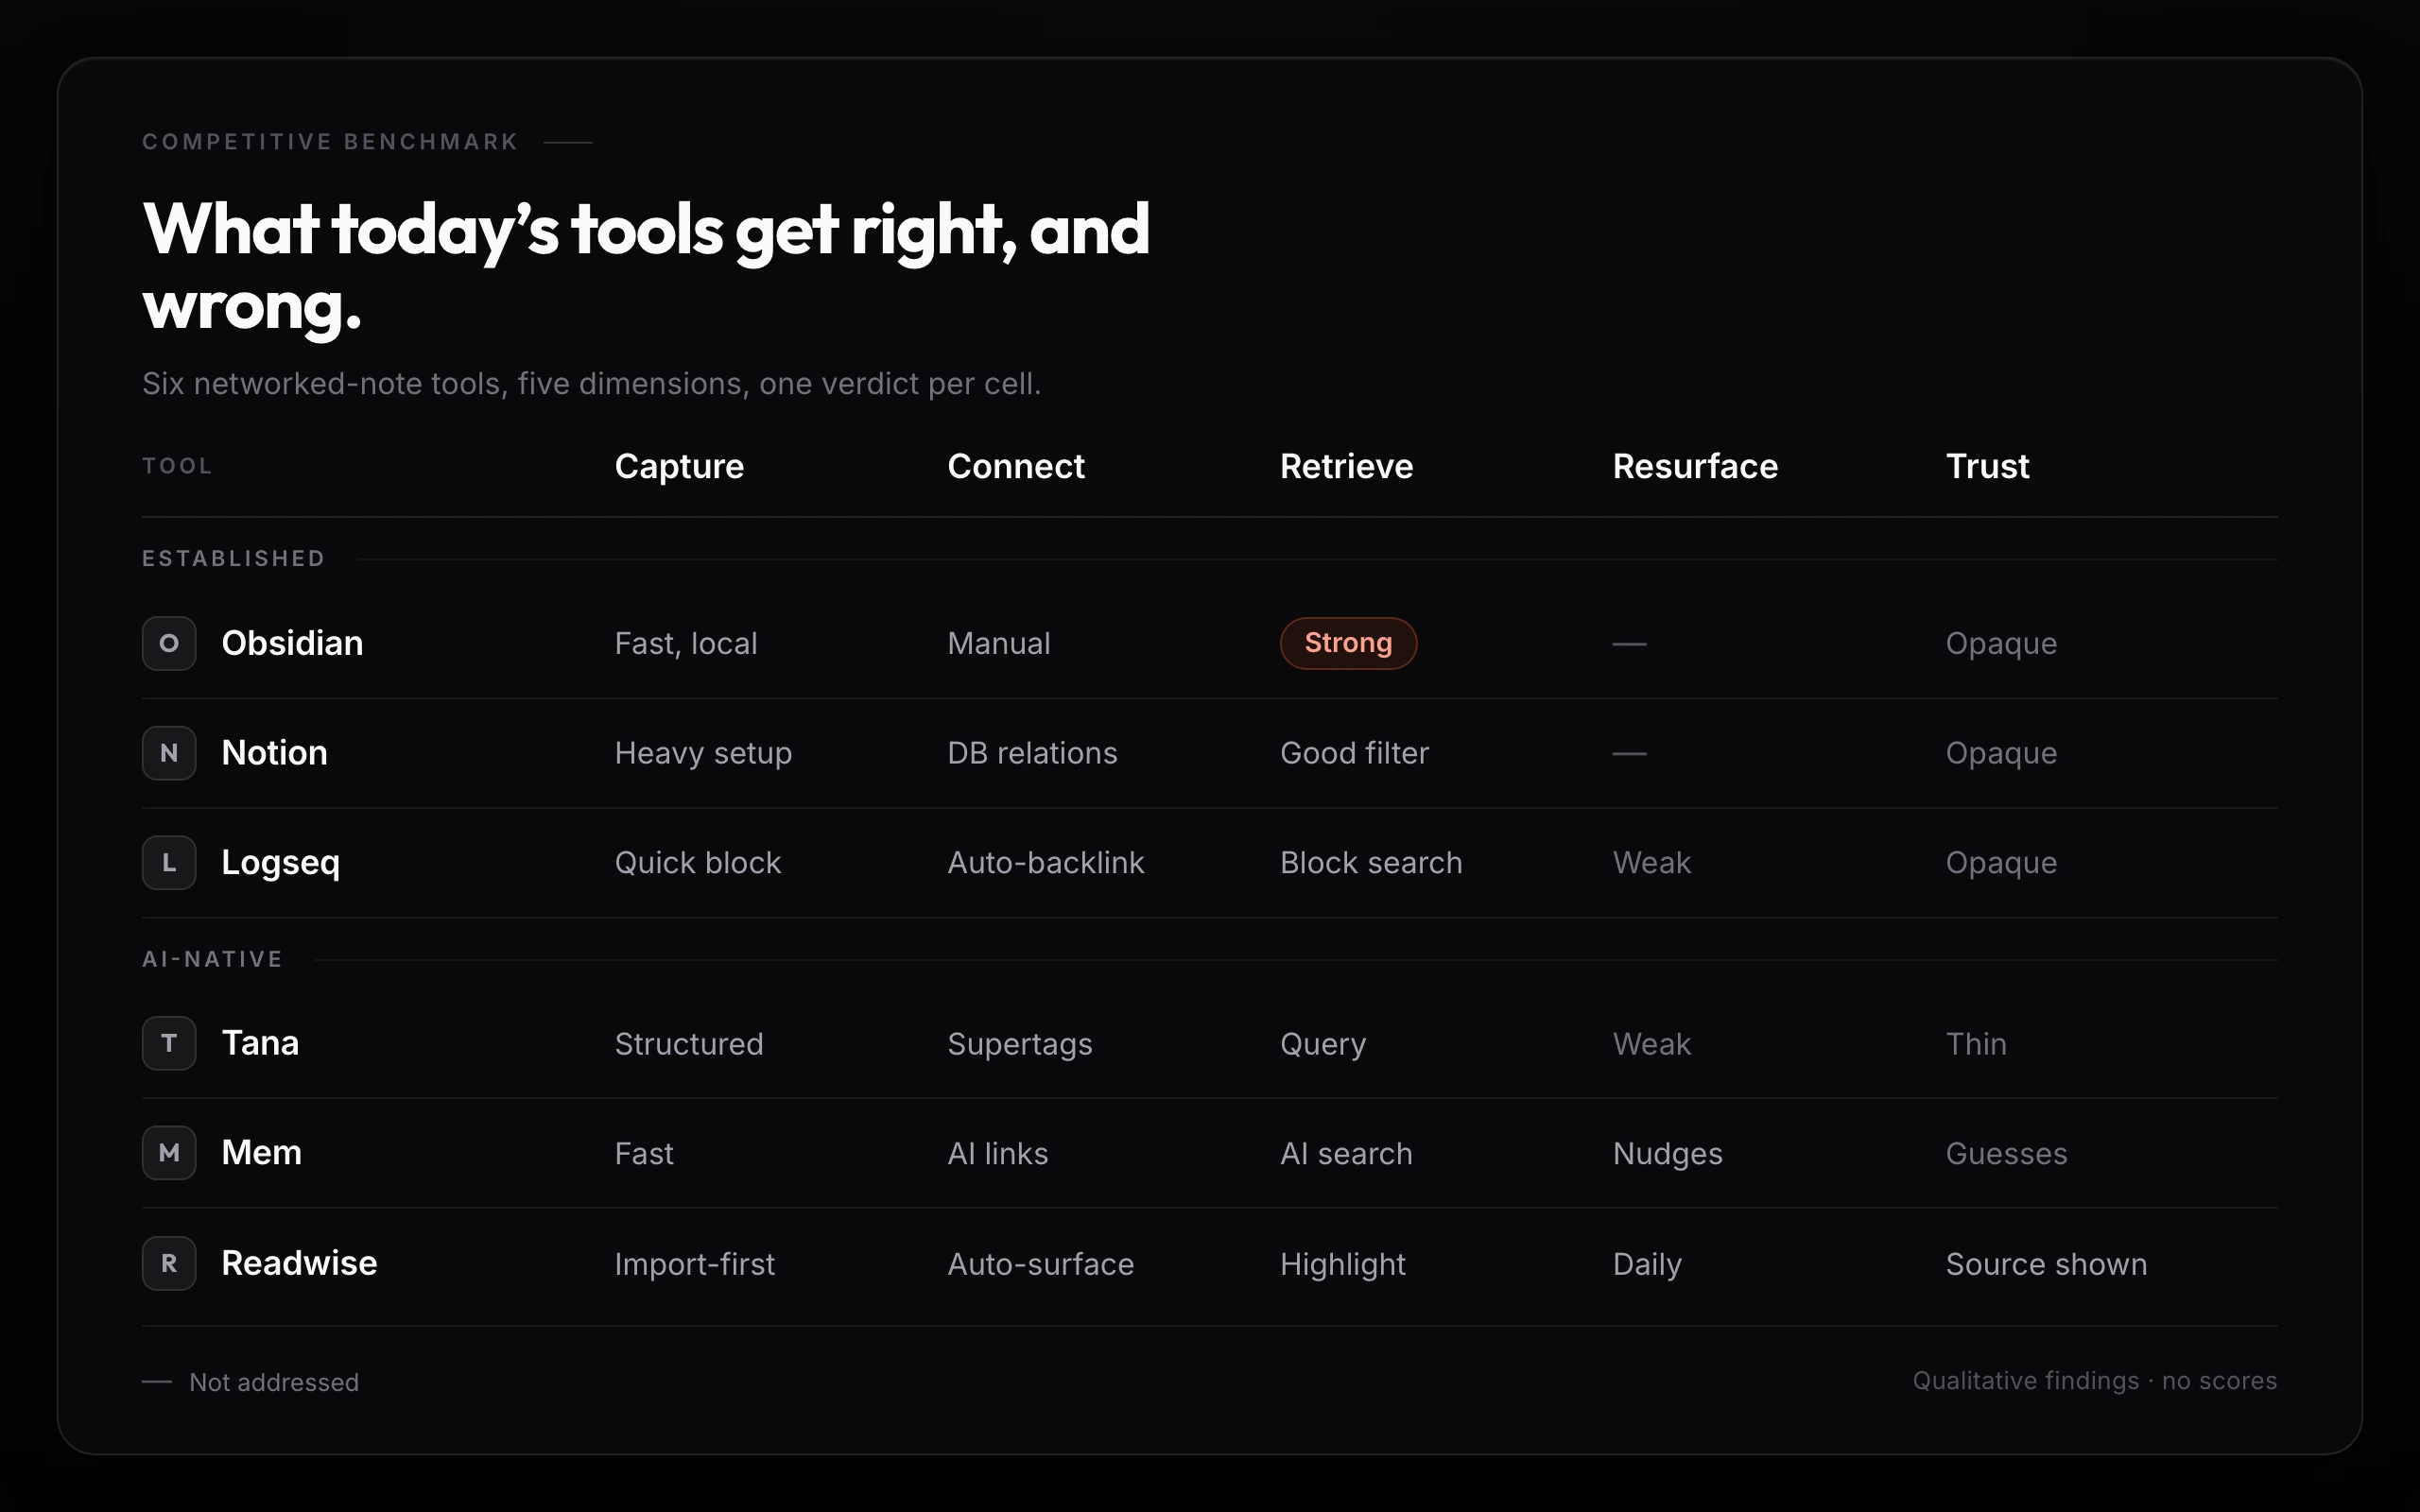Click the Mem tool name
2420x1512 pixels.
pos(261,1153)
